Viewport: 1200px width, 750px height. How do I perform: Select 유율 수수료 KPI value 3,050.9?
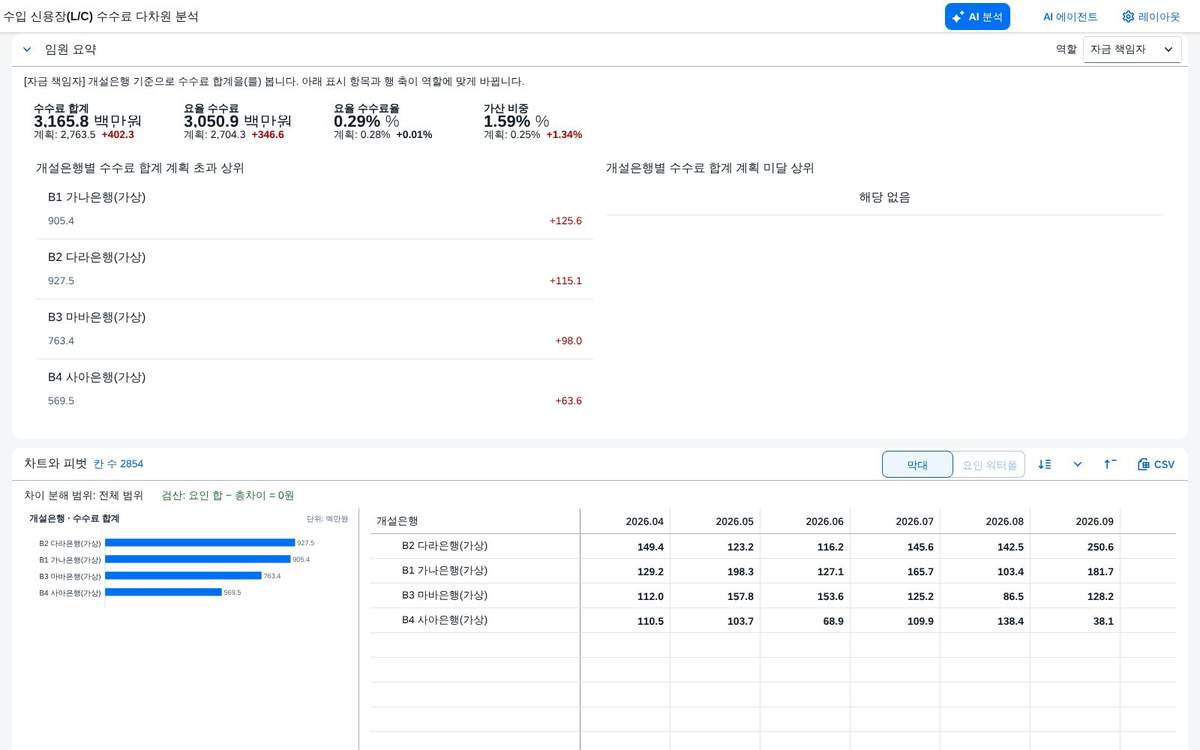(x=212, y=121)
